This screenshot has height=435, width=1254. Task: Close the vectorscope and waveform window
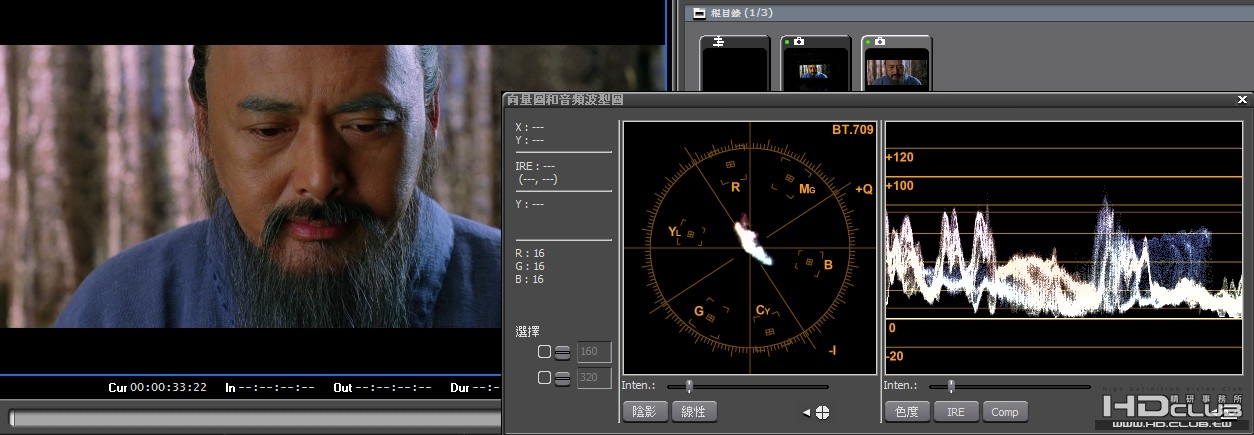coord(1242,100)
